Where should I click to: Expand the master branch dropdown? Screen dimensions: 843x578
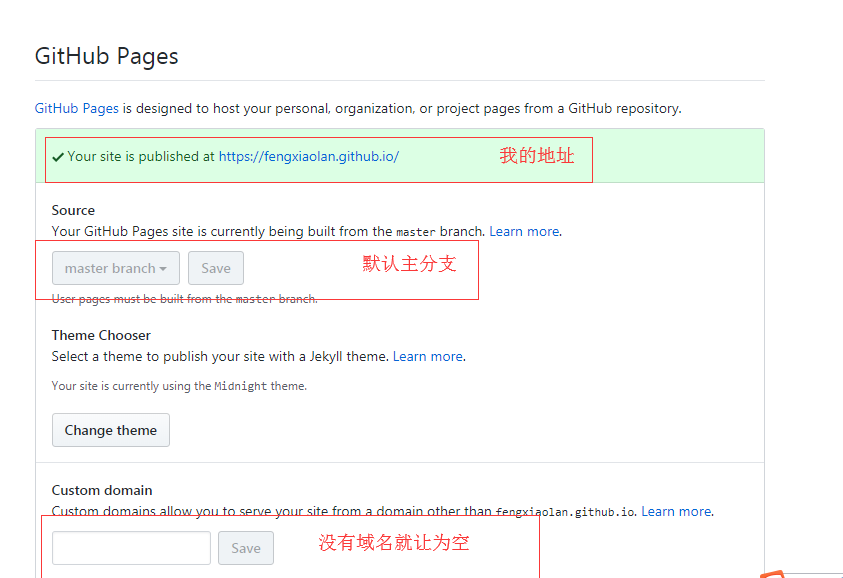coord(116,268)
